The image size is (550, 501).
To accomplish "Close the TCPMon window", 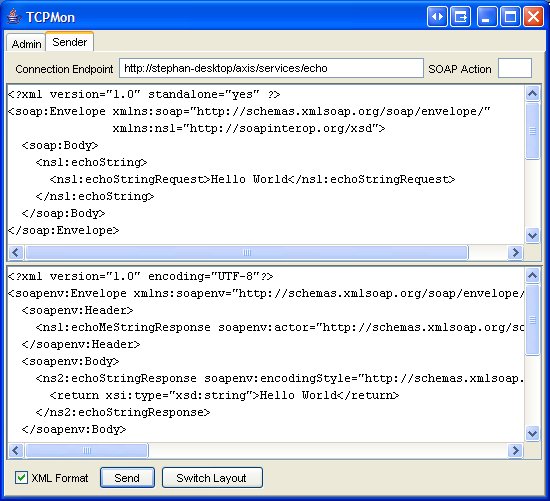I will (533, 16).
